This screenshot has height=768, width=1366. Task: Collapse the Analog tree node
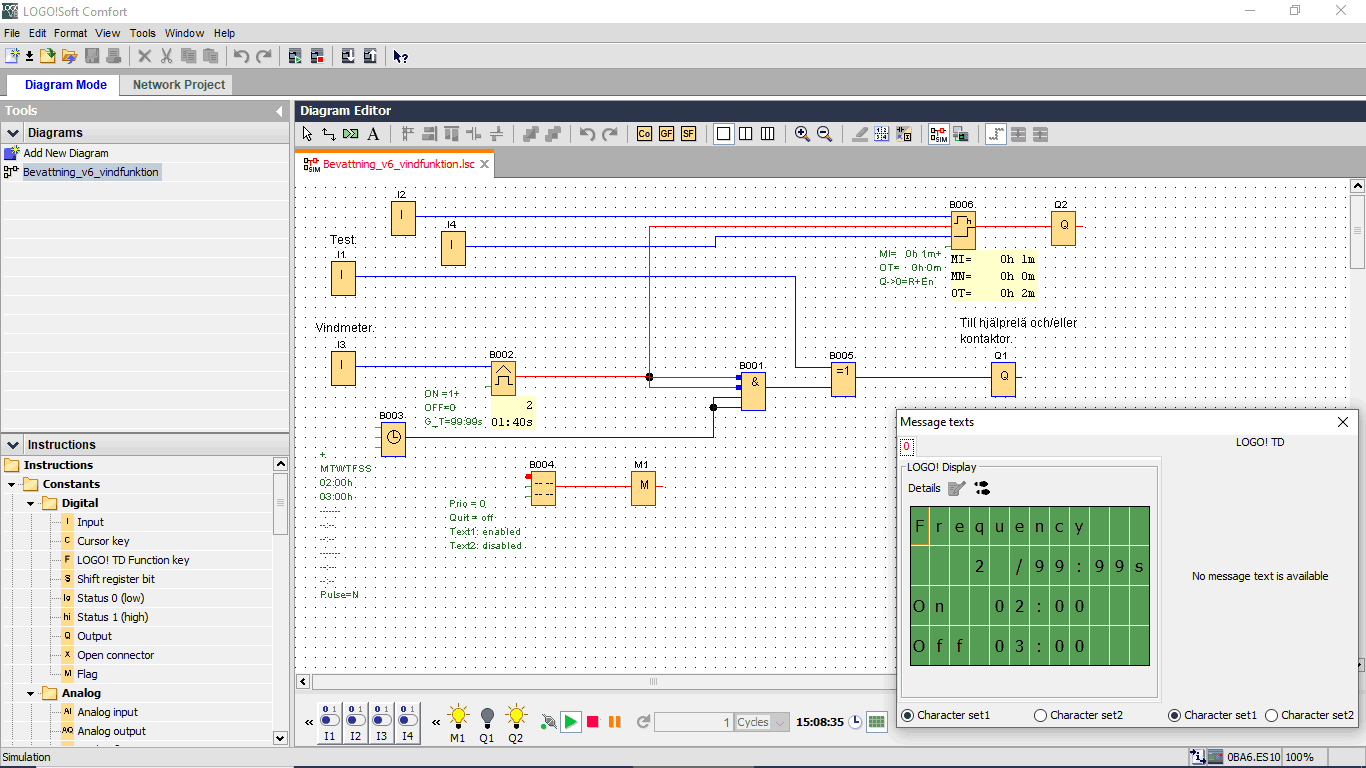click(x=31, y=693)
